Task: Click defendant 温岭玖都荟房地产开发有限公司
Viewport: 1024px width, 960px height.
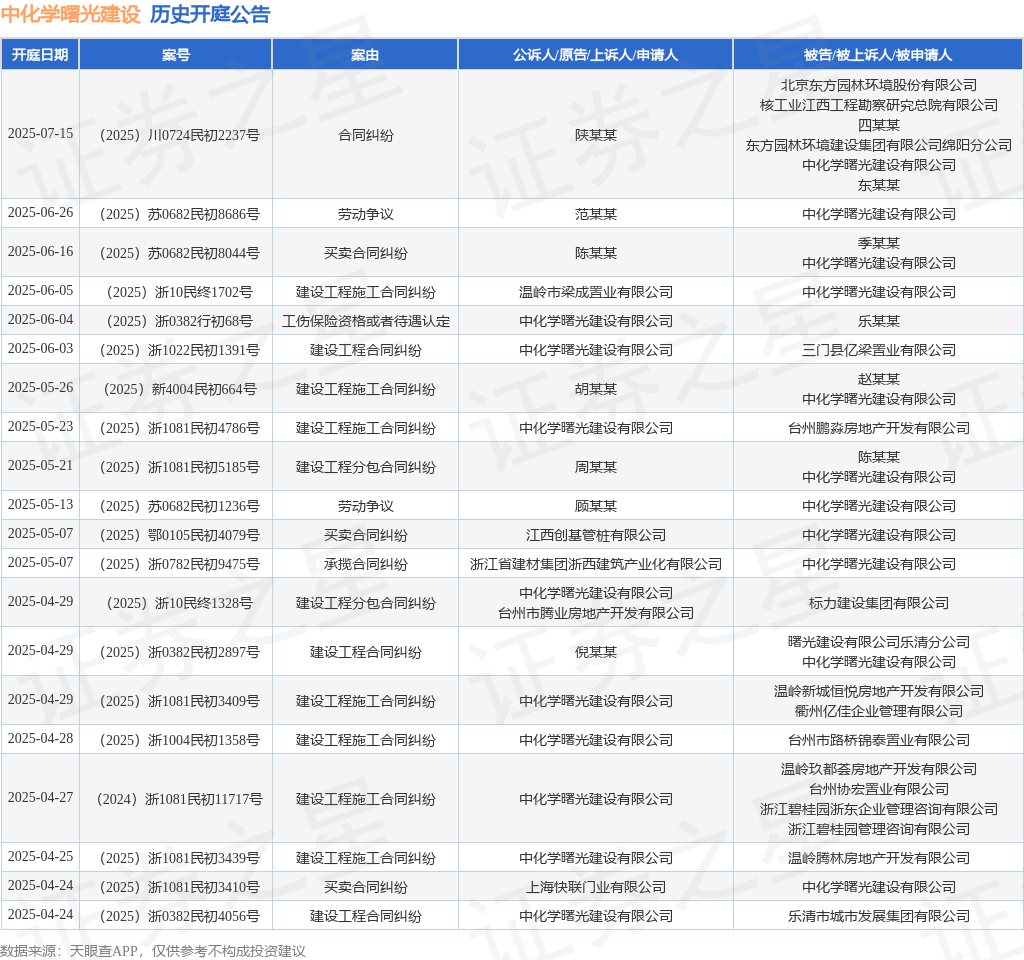Action: pyautogui.click(x=879, y=769)
